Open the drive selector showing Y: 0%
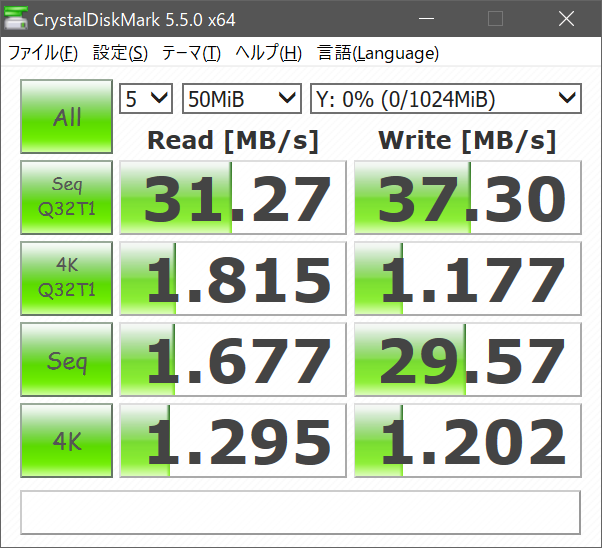The width and height of the screenshot is (602, 548). tap(446, 98)
